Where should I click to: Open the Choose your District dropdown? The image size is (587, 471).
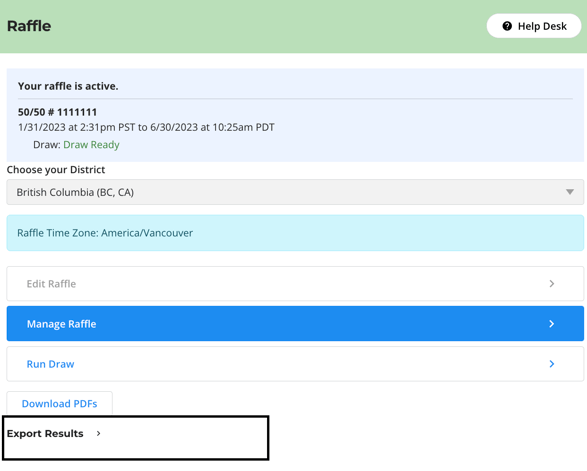point(295,192)
